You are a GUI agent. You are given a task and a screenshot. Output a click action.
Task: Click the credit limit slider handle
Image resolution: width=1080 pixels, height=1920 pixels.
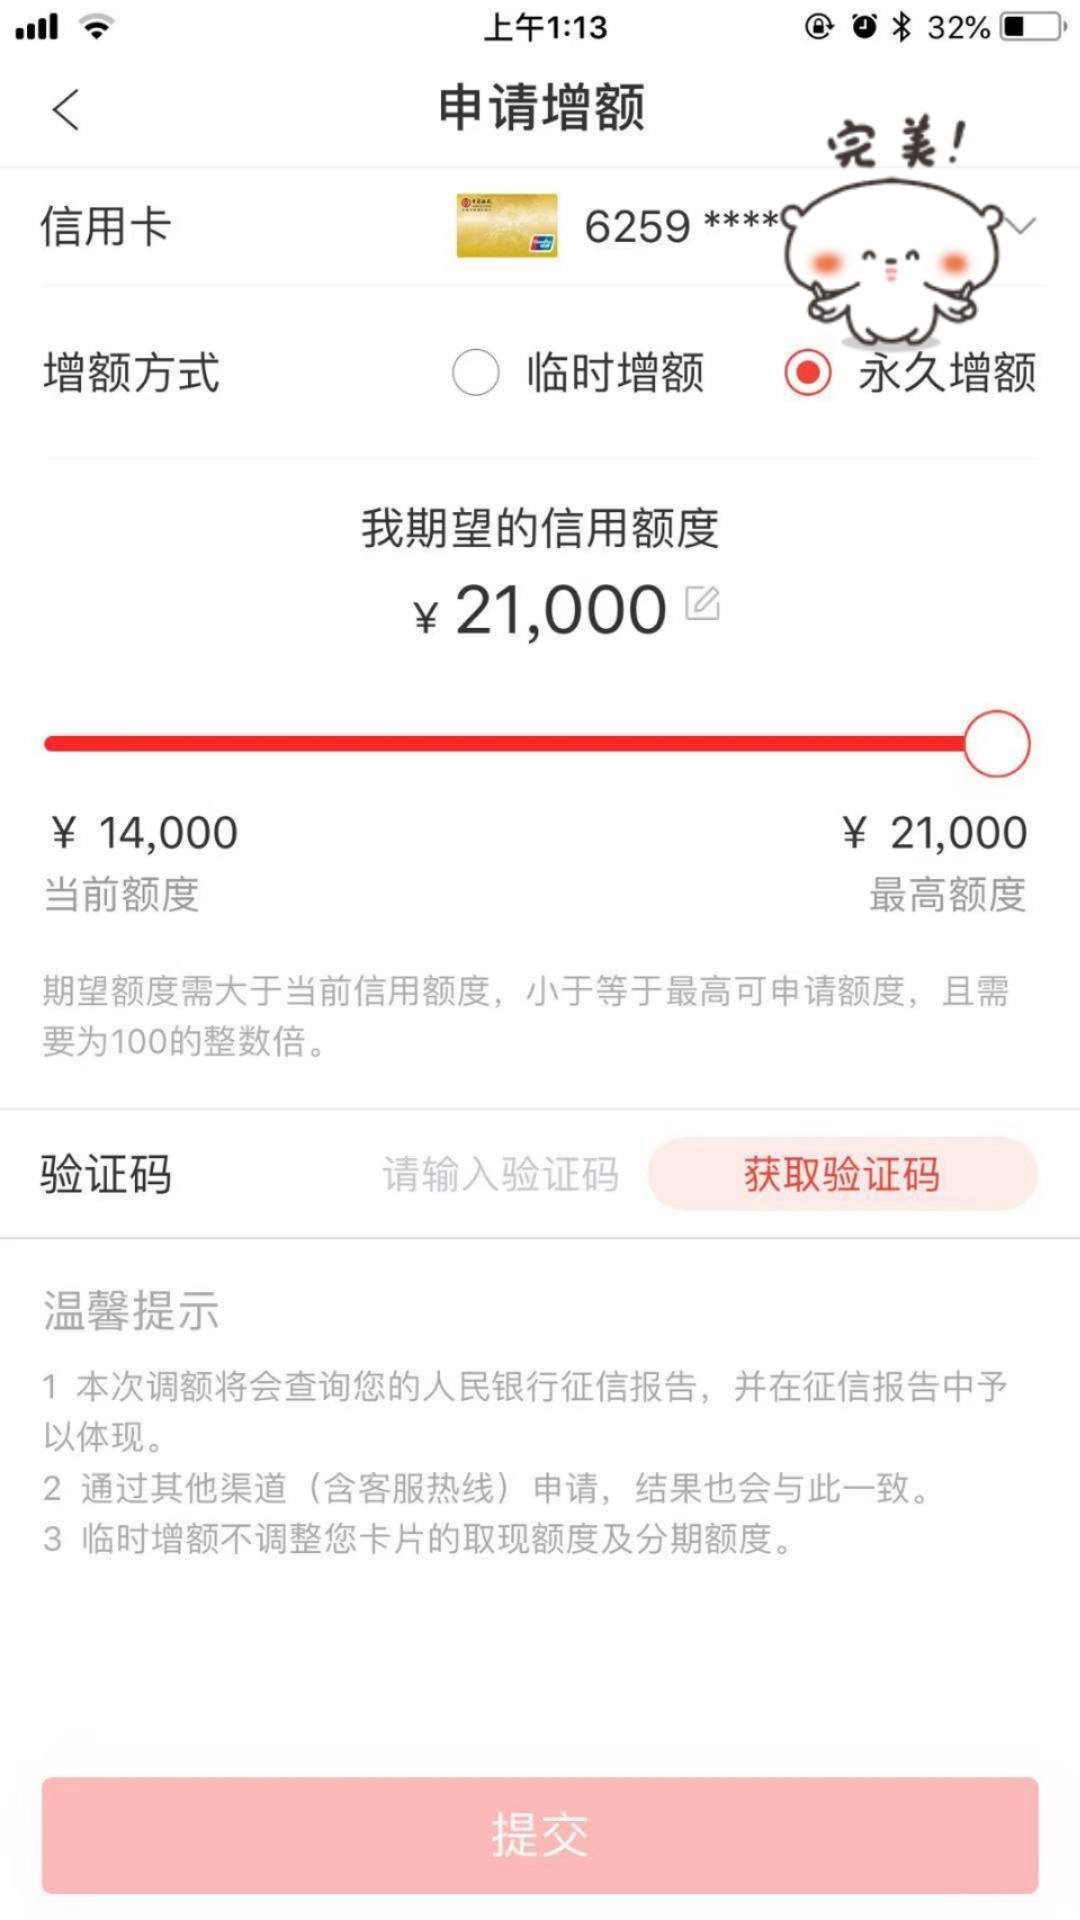(996, 744)
